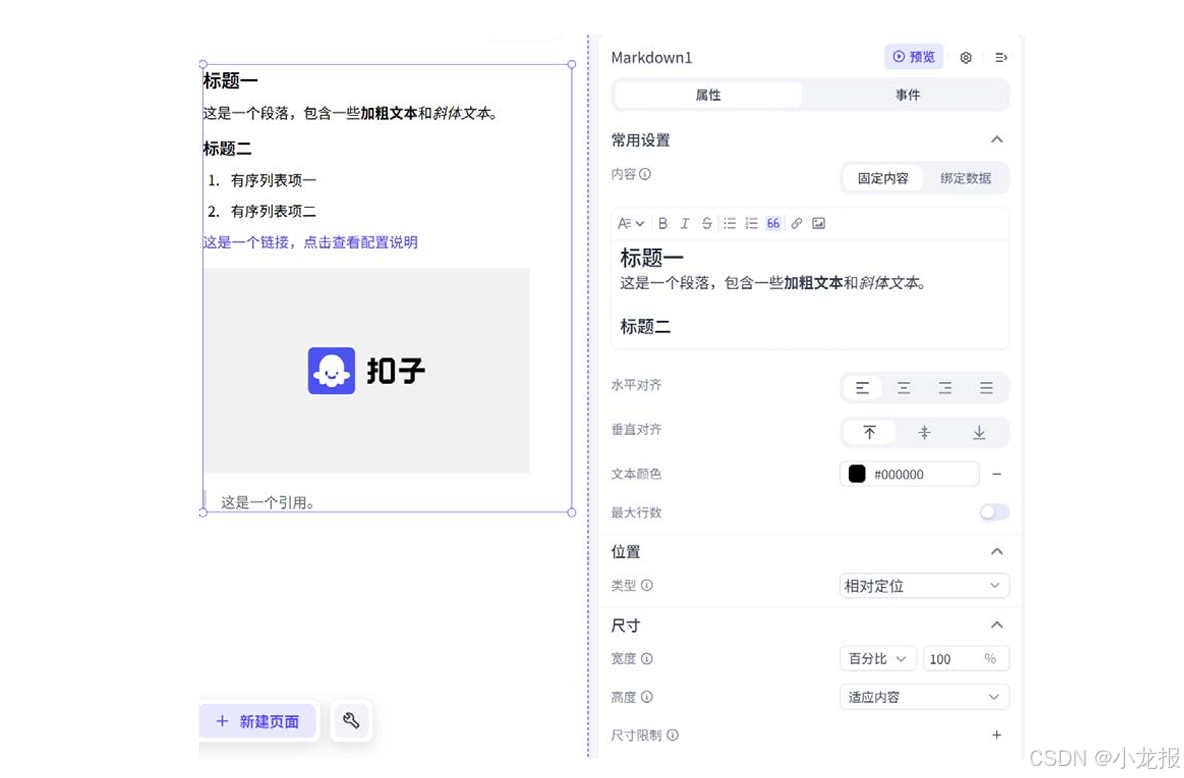Toggle strikethrough formatting in editor toolbar

(706, 224)
